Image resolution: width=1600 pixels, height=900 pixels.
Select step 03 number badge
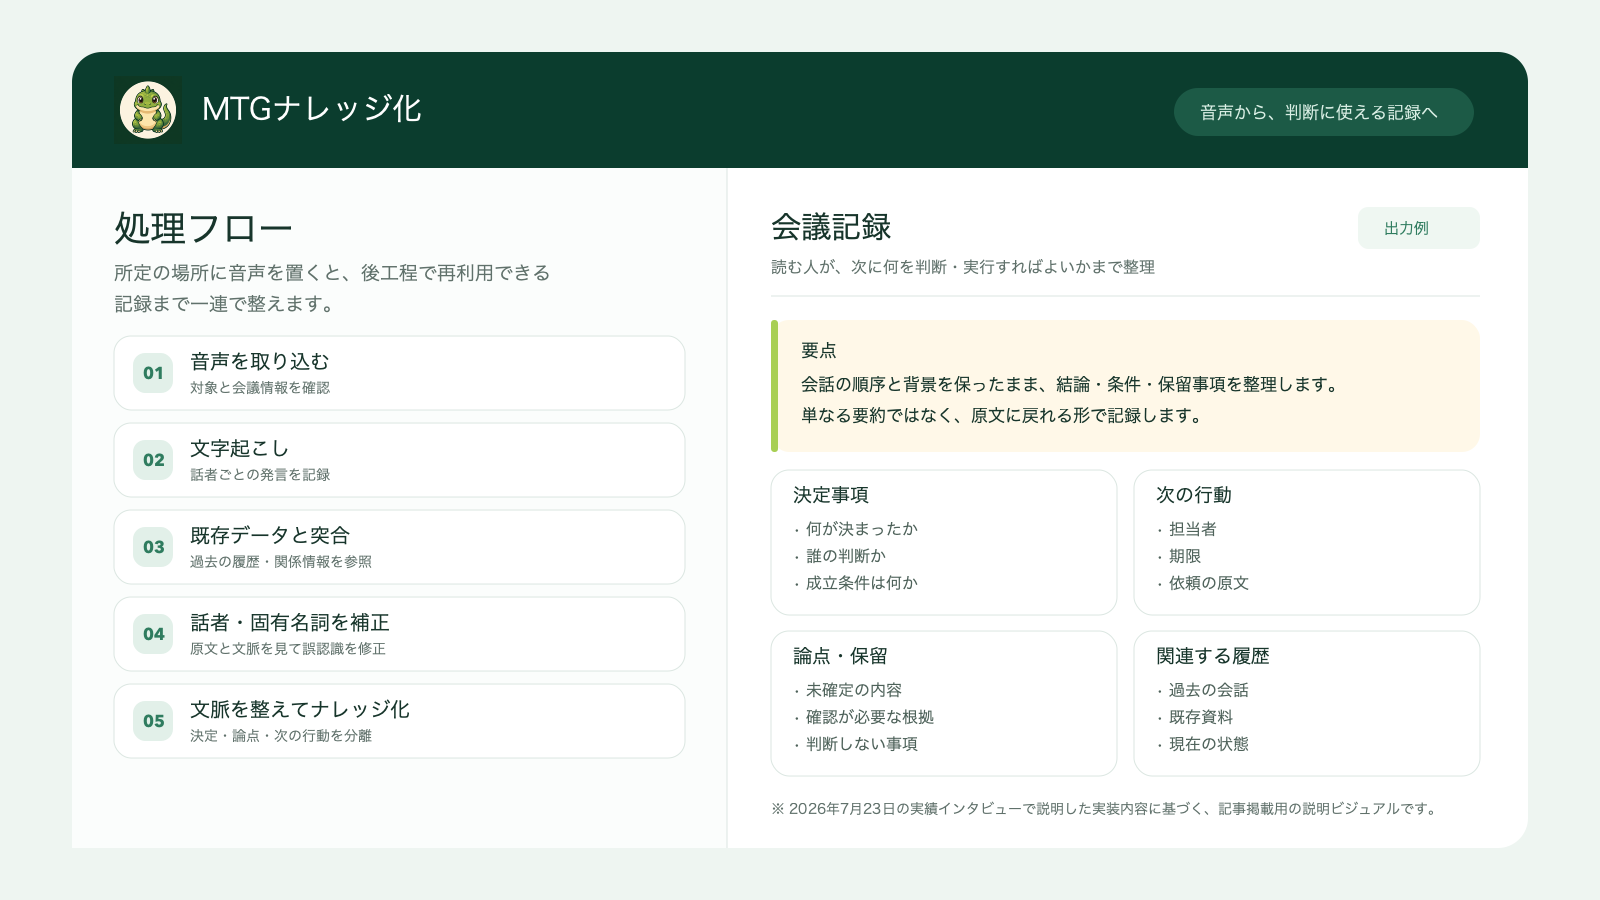coord(153,547)
